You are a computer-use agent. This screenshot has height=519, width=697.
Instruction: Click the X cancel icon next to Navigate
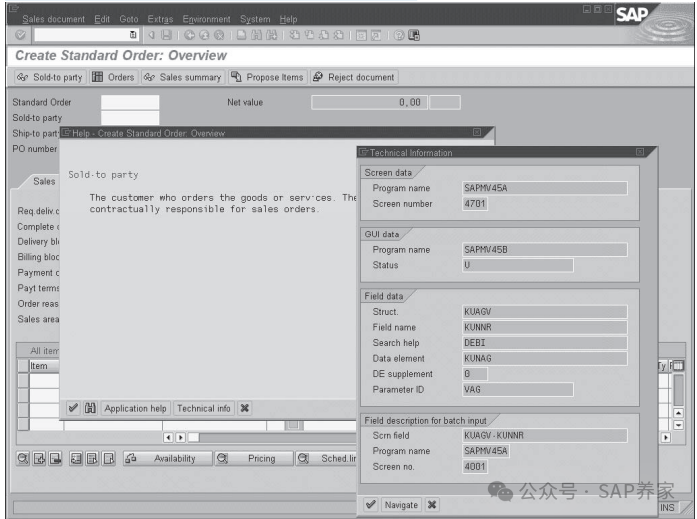[432, 505]
